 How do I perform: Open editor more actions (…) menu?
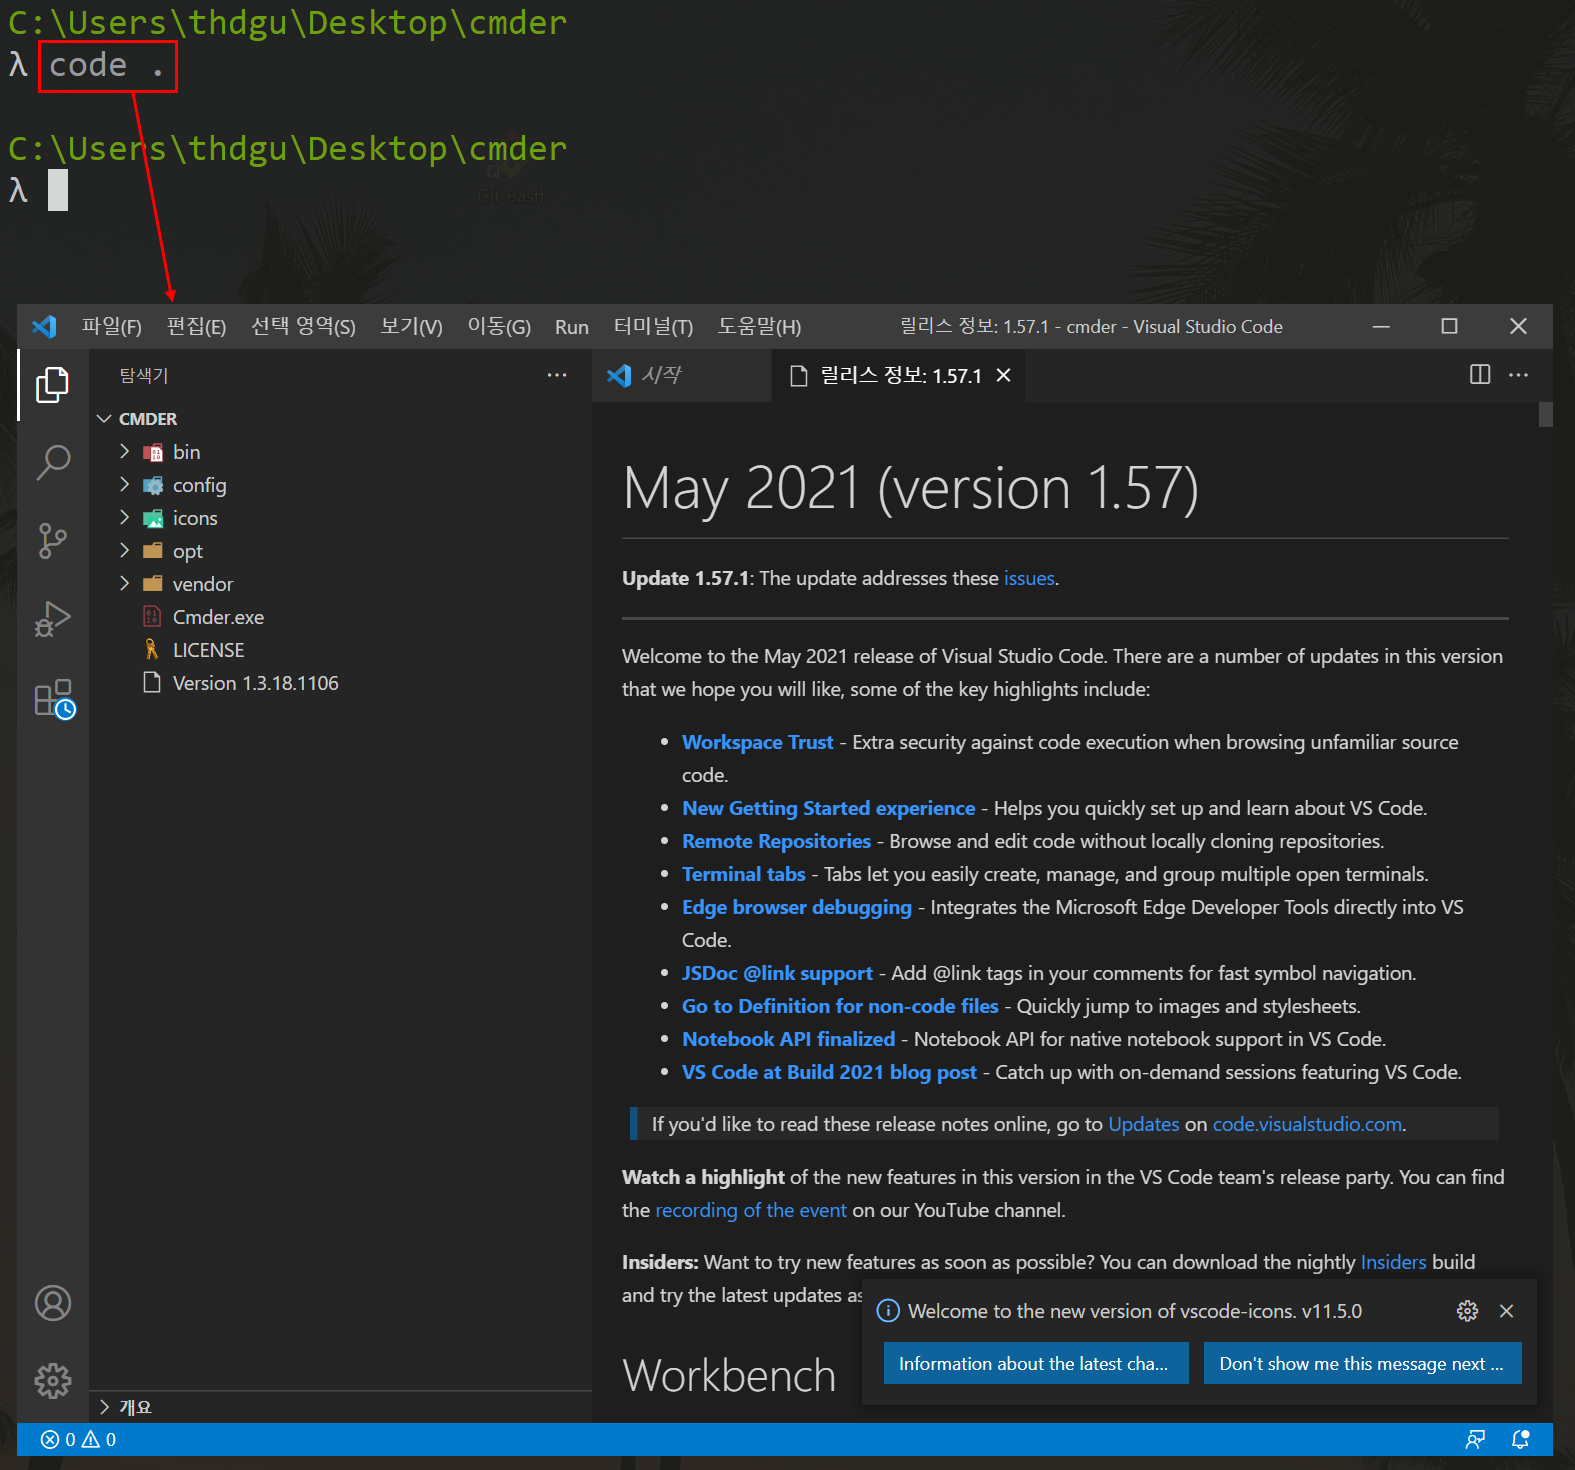click(x=1518, y=375)
